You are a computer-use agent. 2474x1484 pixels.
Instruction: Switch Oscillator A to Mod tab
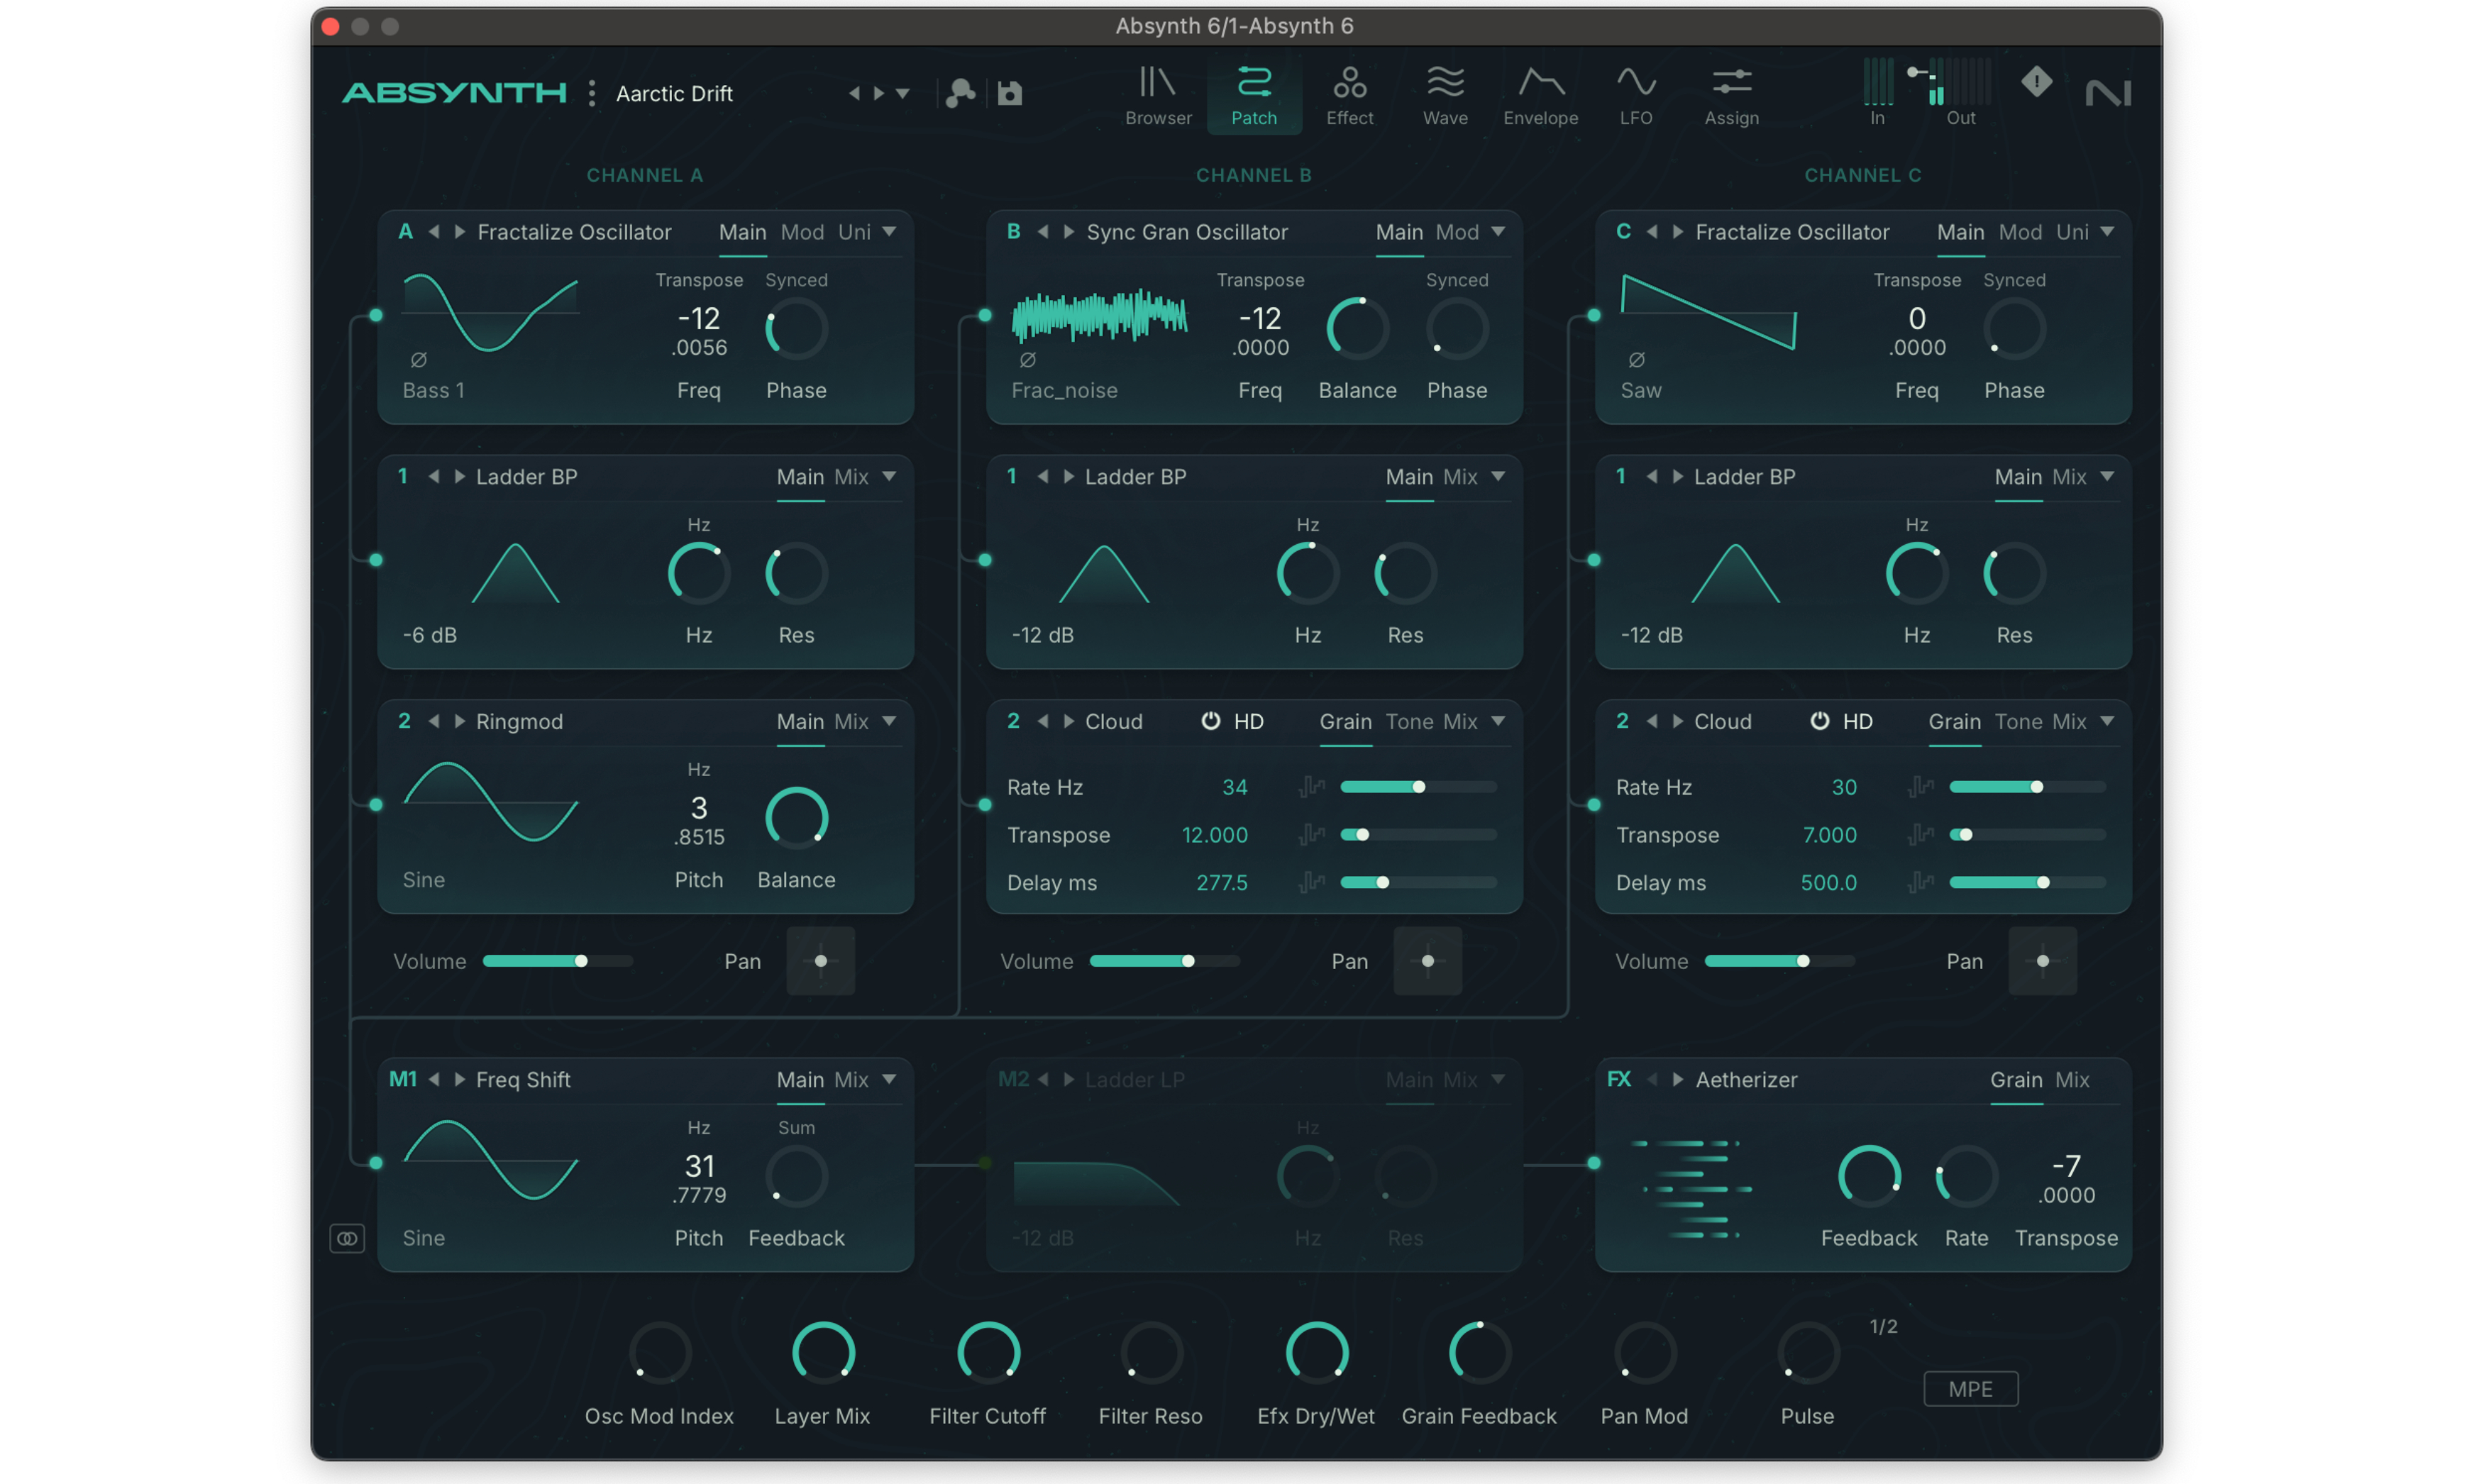802,232
